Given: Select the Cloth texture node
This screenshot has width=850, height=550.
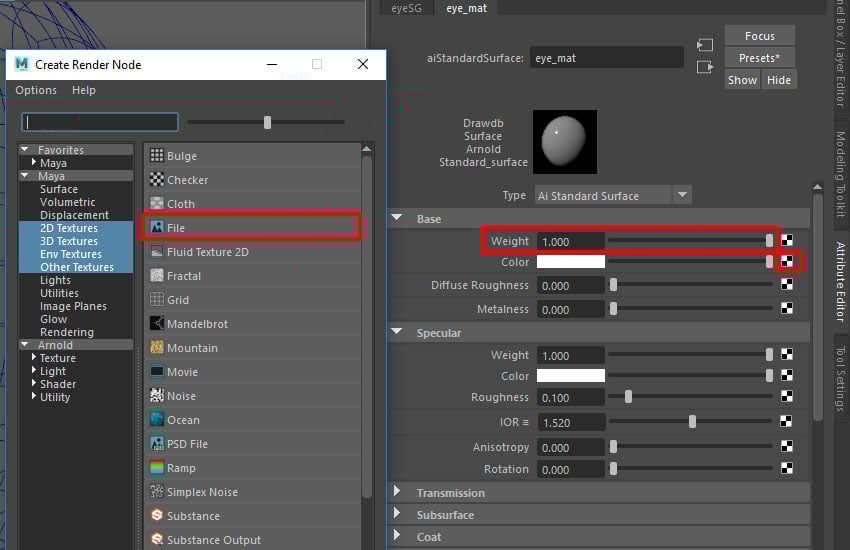Looking at the screenshot, I should [253, 204].
